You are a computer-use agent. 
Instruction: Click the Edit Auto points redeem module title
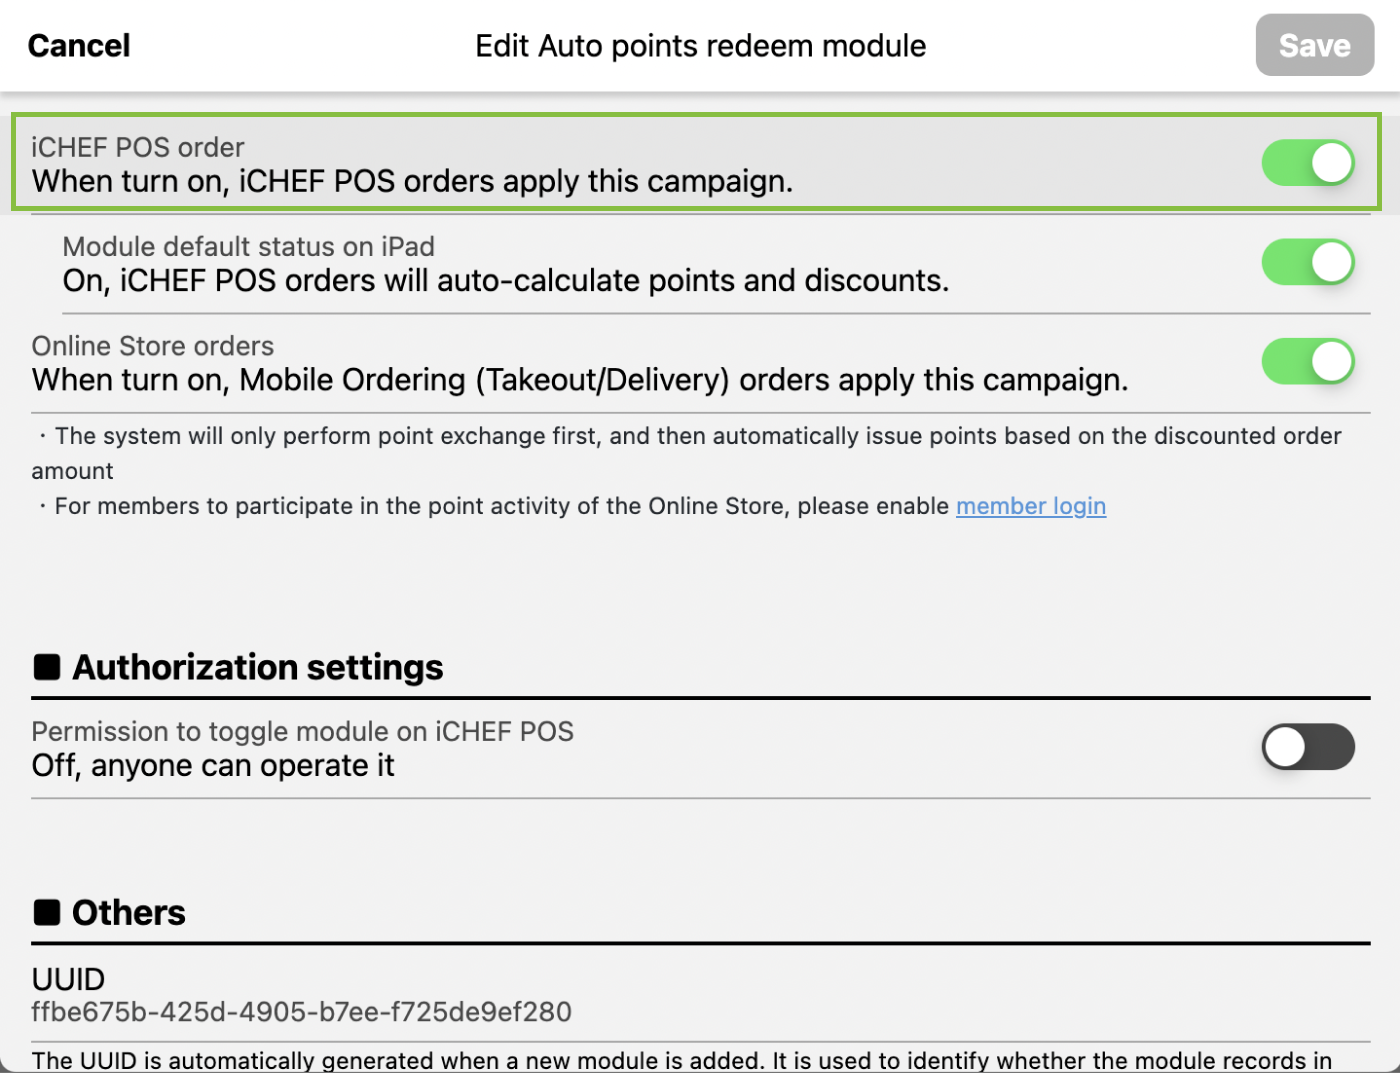tap(700, 46)
